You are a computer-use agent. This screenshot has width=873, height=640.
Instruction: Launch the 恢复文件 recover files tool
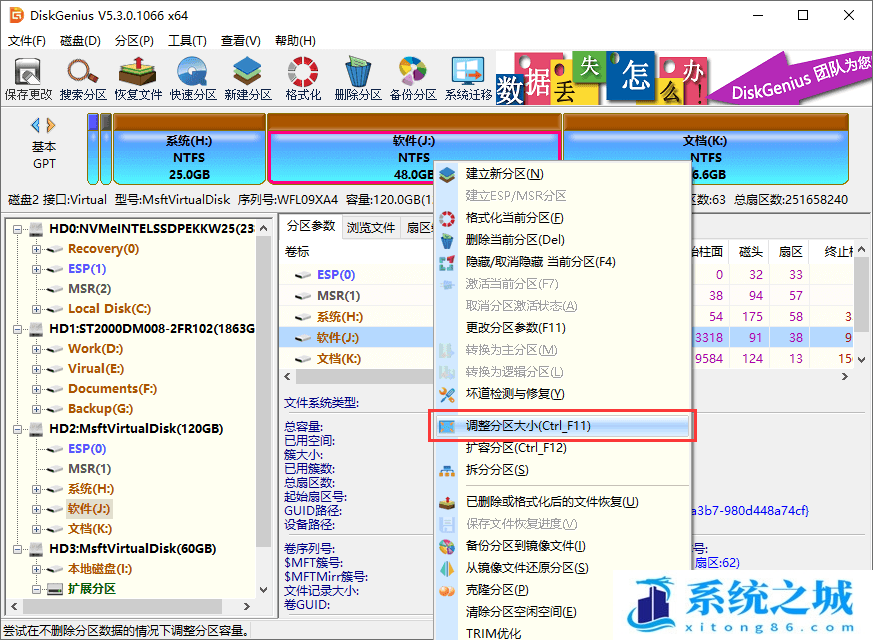(x=138, y=79)
